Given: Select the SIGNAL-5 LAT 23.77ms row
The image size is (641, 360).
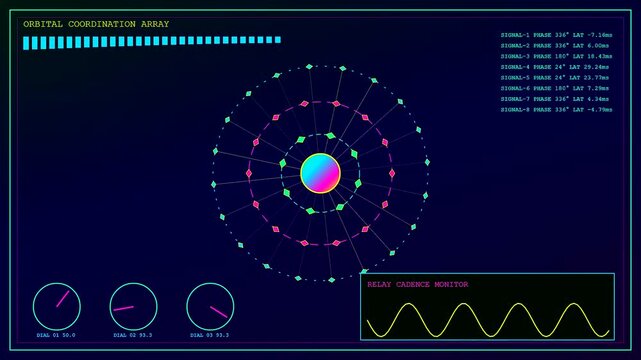Looking at the screenshot, I should pyautogui.click(x=555, y=78).
